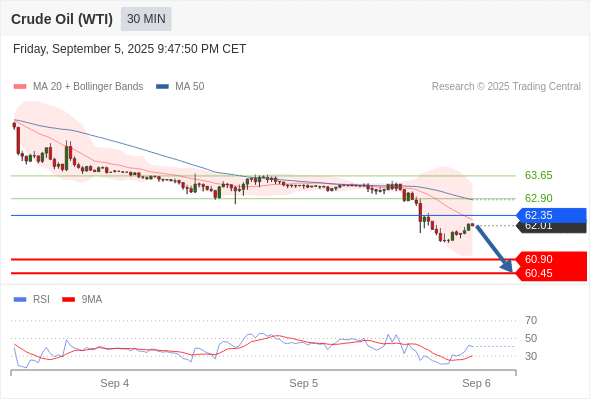Click the Research Trading Central copyright text
590x400 pixels.
pos(506,87)
